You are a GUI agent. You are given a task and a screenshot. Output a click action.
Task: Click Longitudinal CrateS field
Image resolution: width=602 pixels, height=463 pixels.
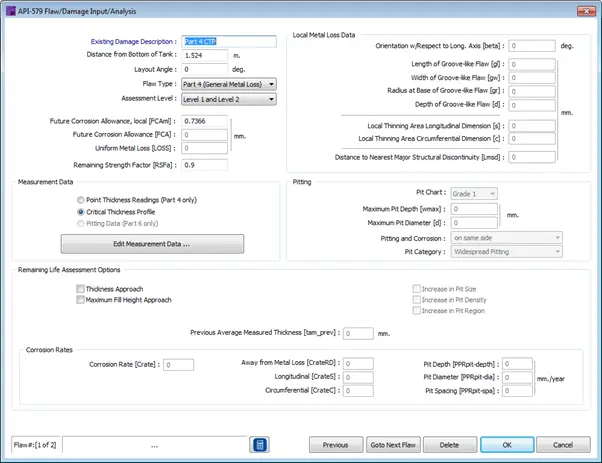click(358, 377)
